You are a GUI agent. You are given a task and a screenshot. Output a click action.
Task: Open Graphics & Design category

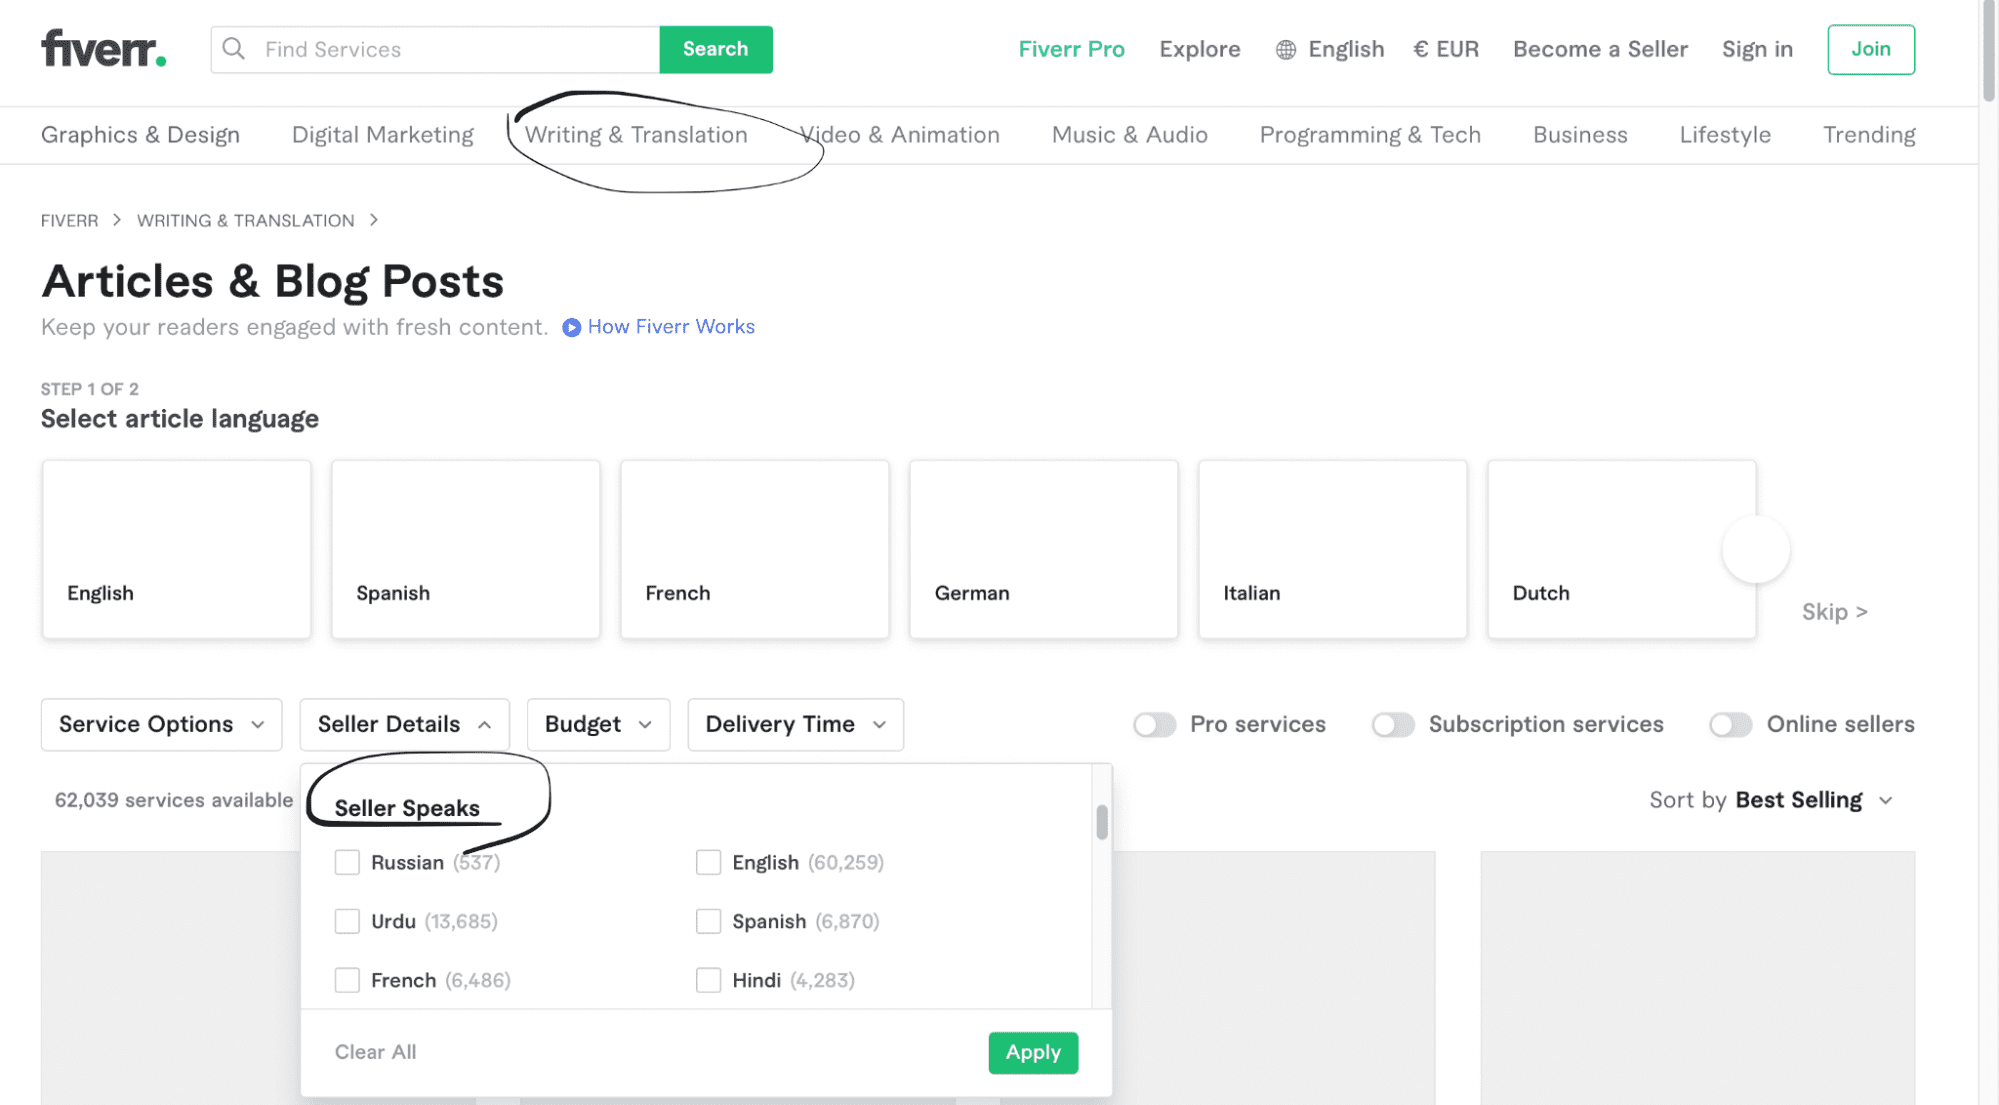[140, 135]
